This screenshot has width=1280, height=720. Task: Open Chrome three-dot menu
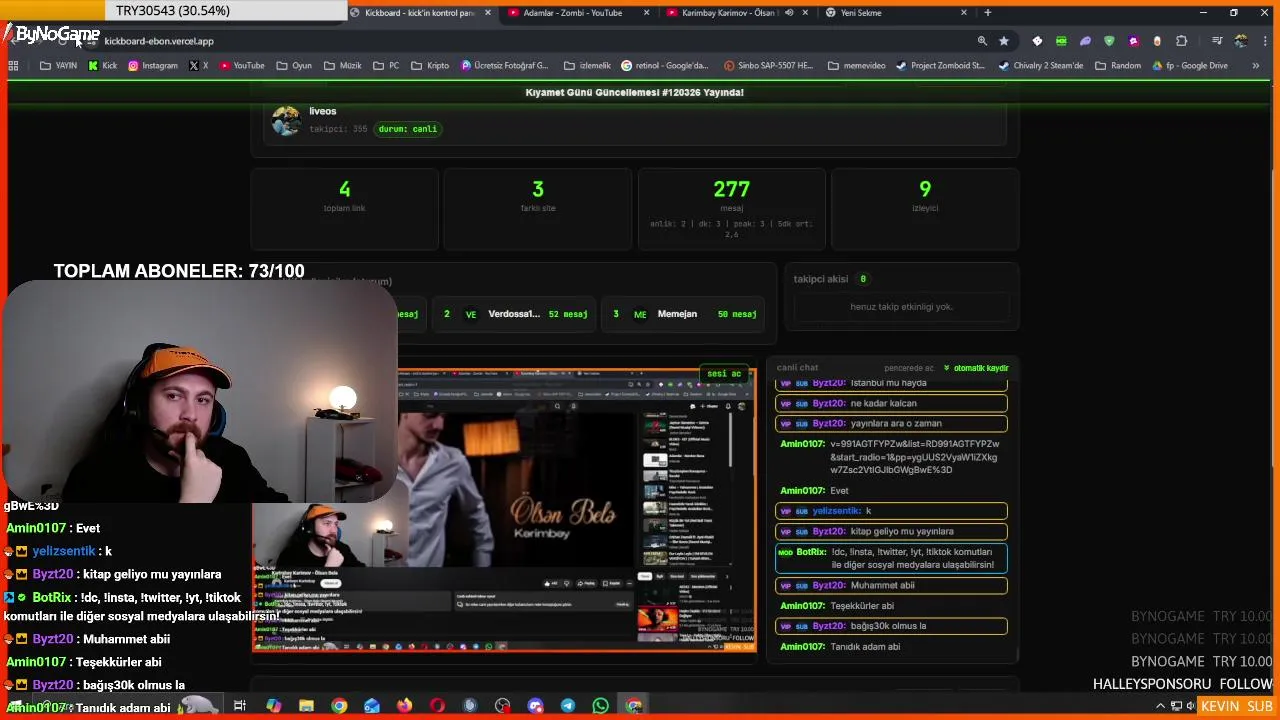1263,41
